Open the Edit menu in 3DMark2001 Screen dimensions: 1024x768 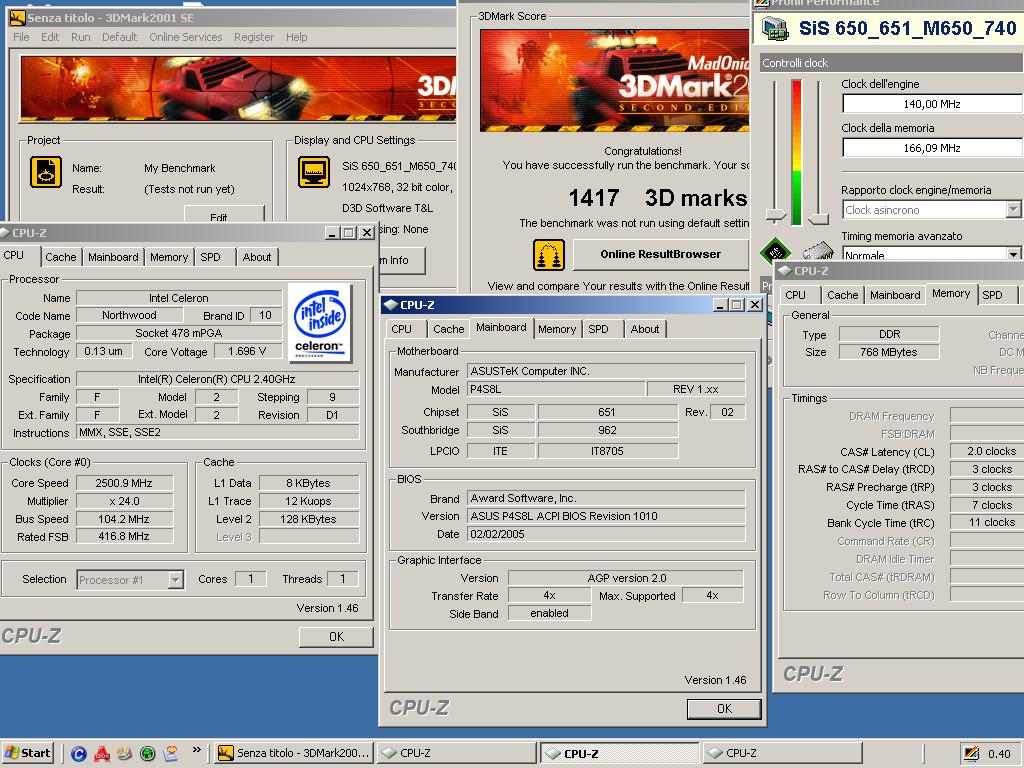coord(50,37)
